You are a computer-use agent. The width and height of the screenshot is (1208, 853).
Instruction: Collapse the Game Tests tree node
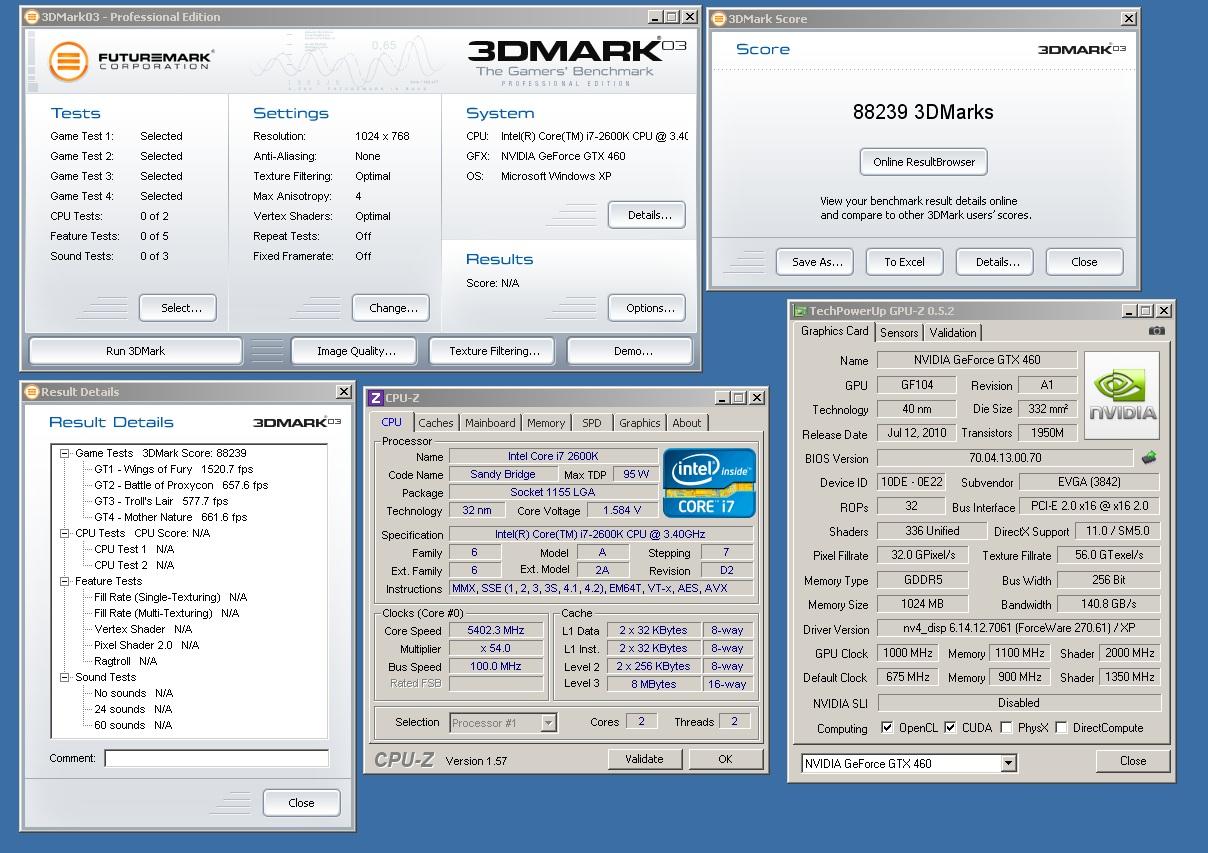64,453
